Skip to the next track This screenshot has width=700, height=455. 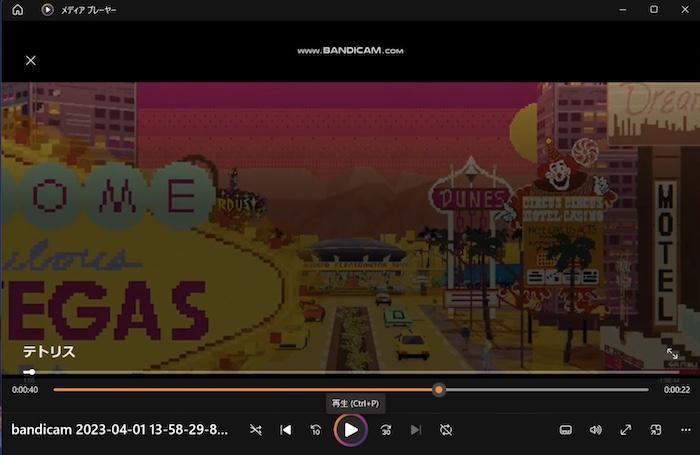click(x=416, y=430)
